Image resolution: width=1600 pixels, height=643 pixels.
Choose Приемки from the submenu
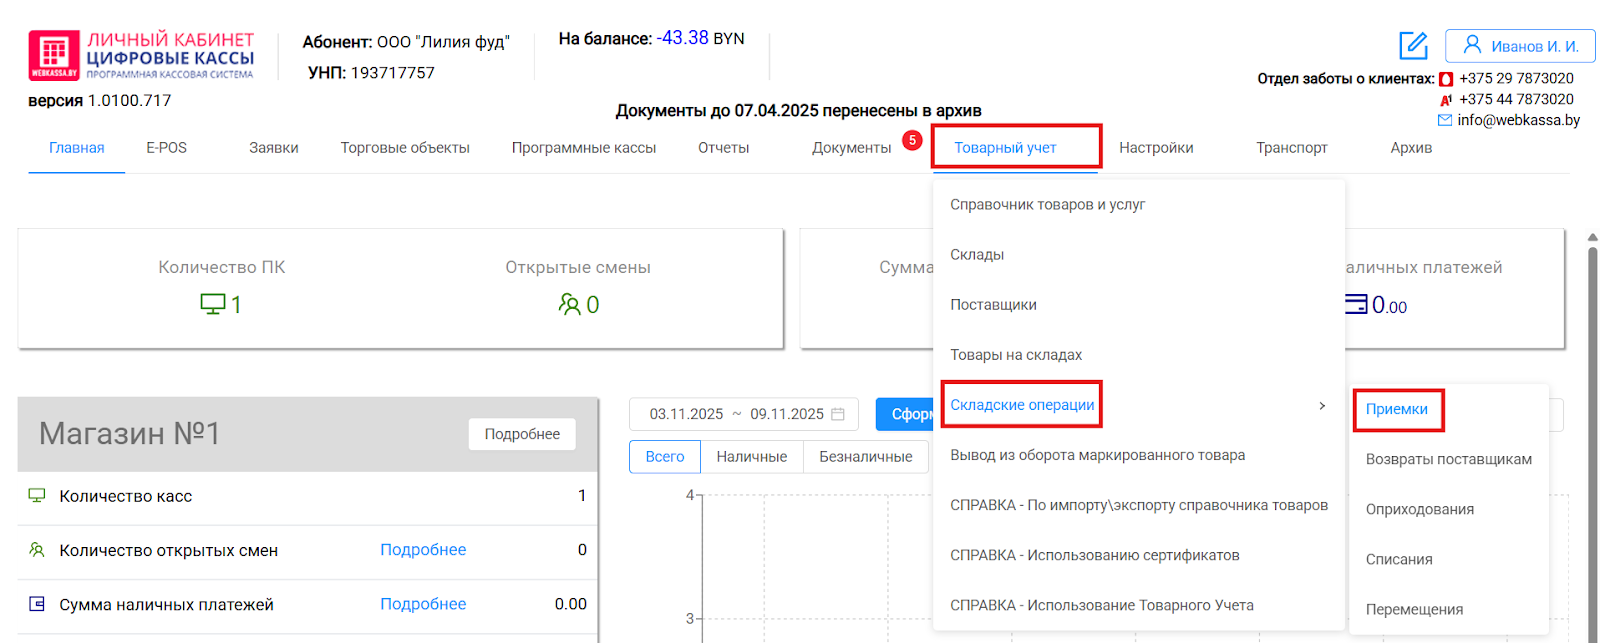click(x=1396, y=409)
